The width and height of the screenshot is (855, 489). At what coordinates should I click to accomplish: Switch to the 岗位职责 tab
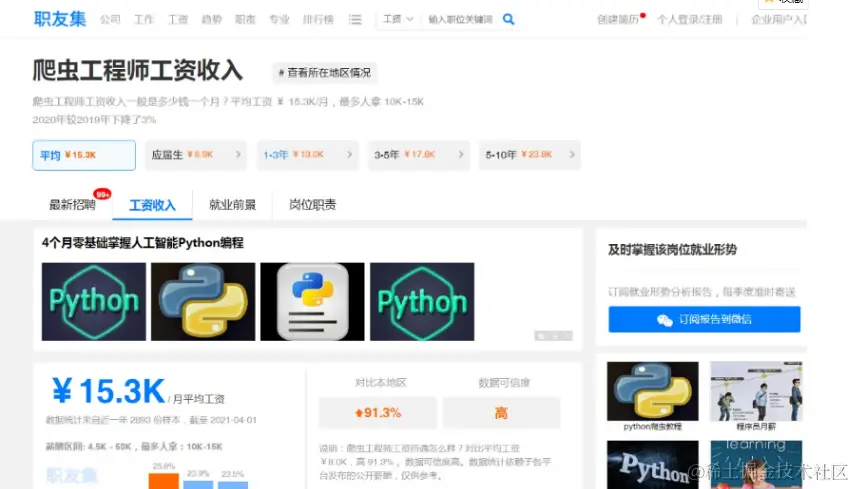[312, 205]
